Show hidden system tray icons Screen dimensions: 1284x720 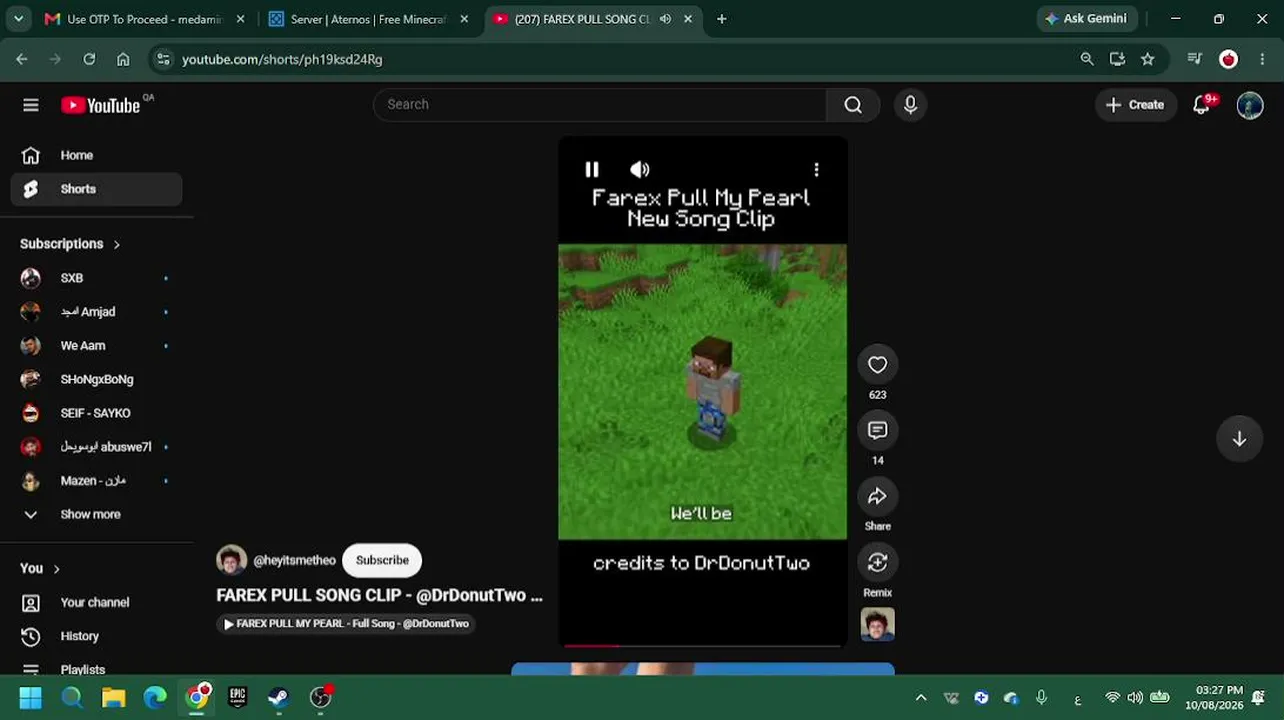click(921, 698)
